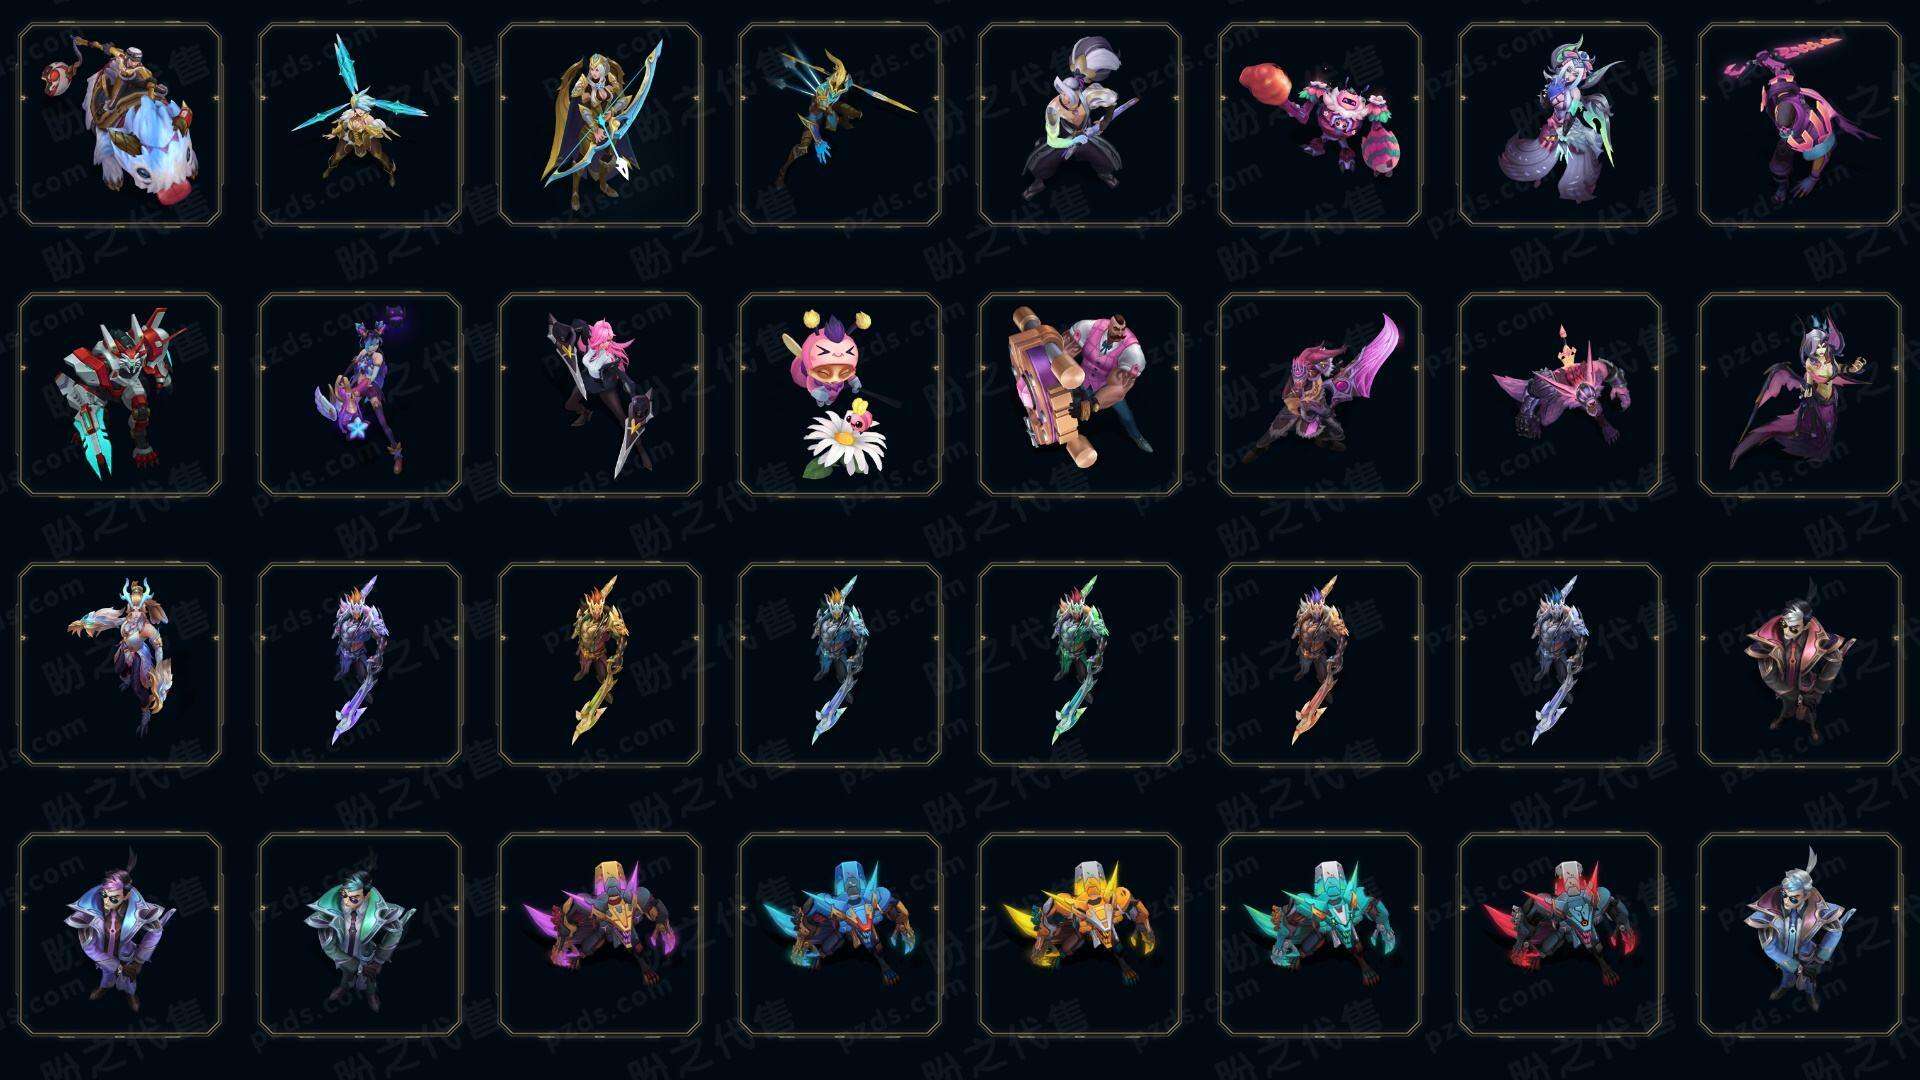Viewport: 1920px width, 1080px height.
Task: Select the red and black mecha beast chroma
Action: (1560, 934)
